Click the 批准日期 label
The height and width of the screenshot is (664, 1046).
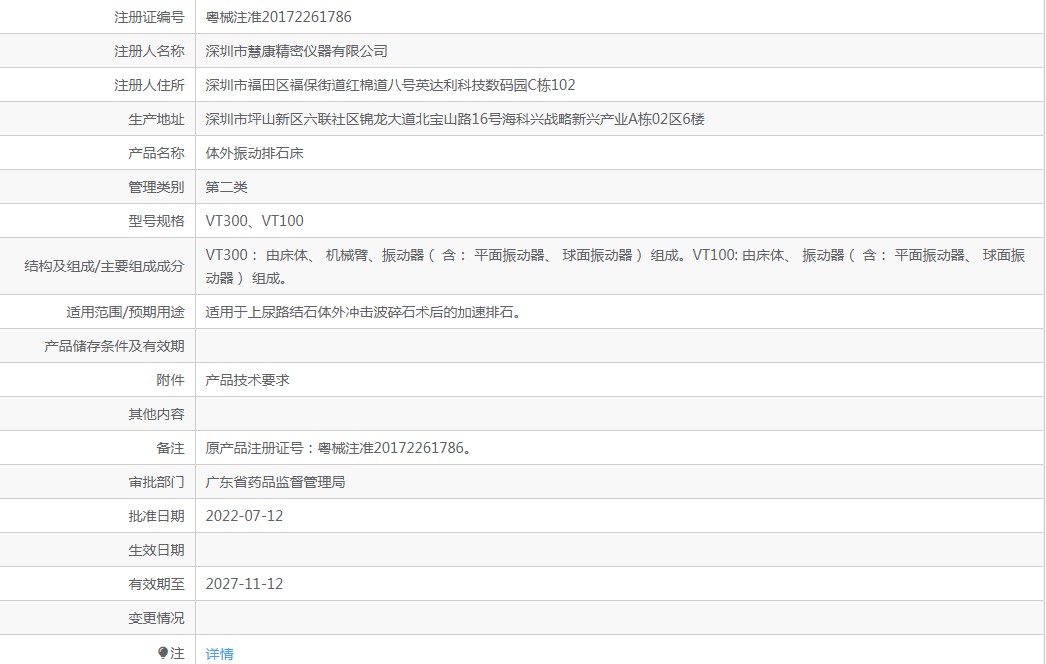coord(156,516)
